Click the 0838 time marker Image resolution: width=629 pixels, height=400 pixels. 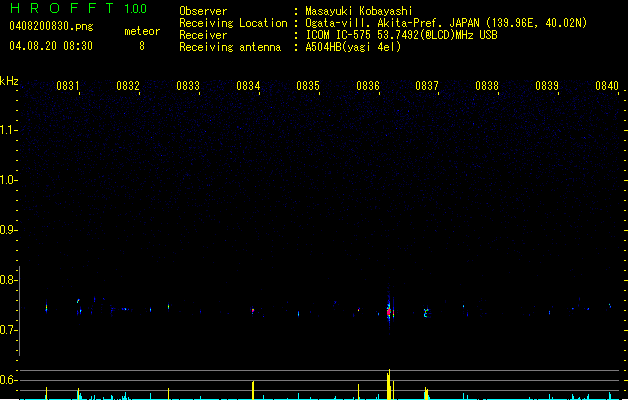pyautogui.click(x=487, y=86)
